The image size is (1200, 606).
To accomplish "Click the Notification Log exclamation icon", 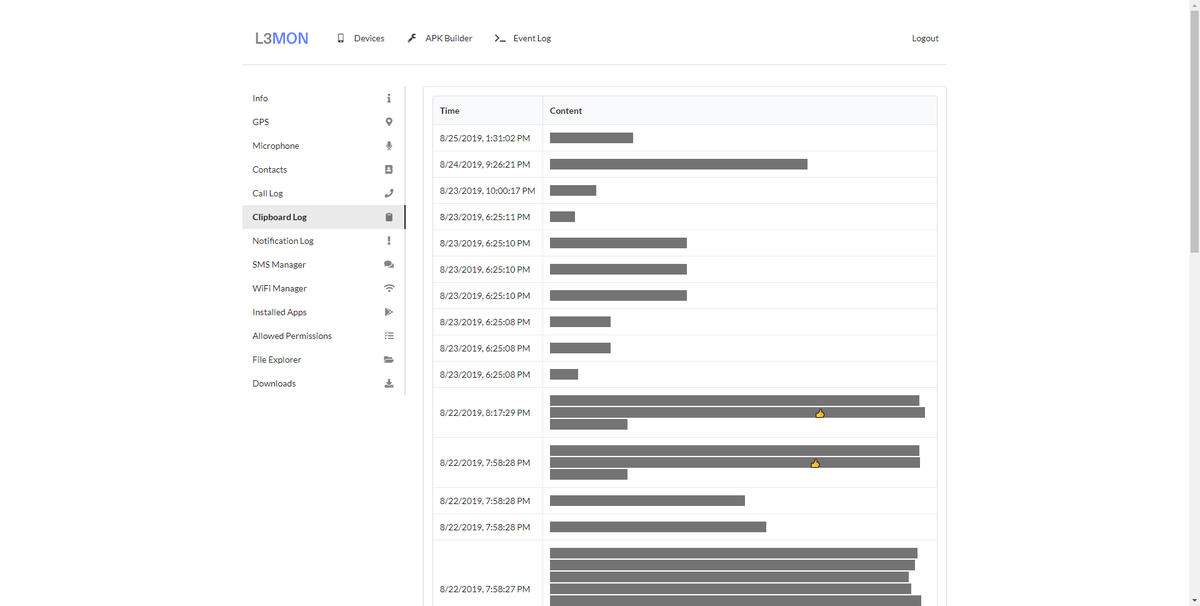I will point(389,241).
